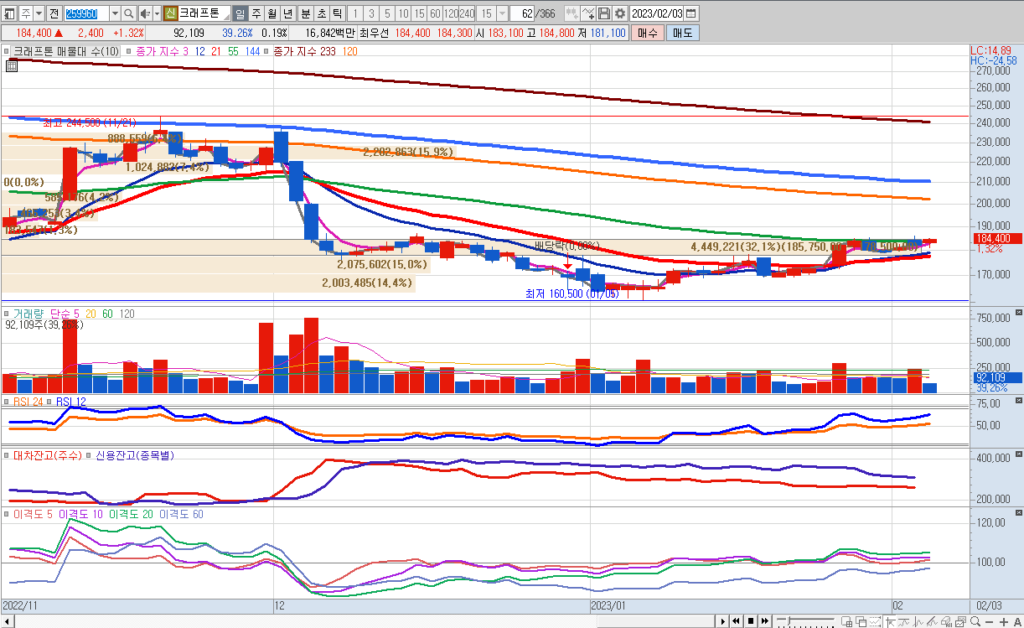The image size is (1024, 628).
Task: Select the 분 (minute) chart tab
Action: click(305, 13)
